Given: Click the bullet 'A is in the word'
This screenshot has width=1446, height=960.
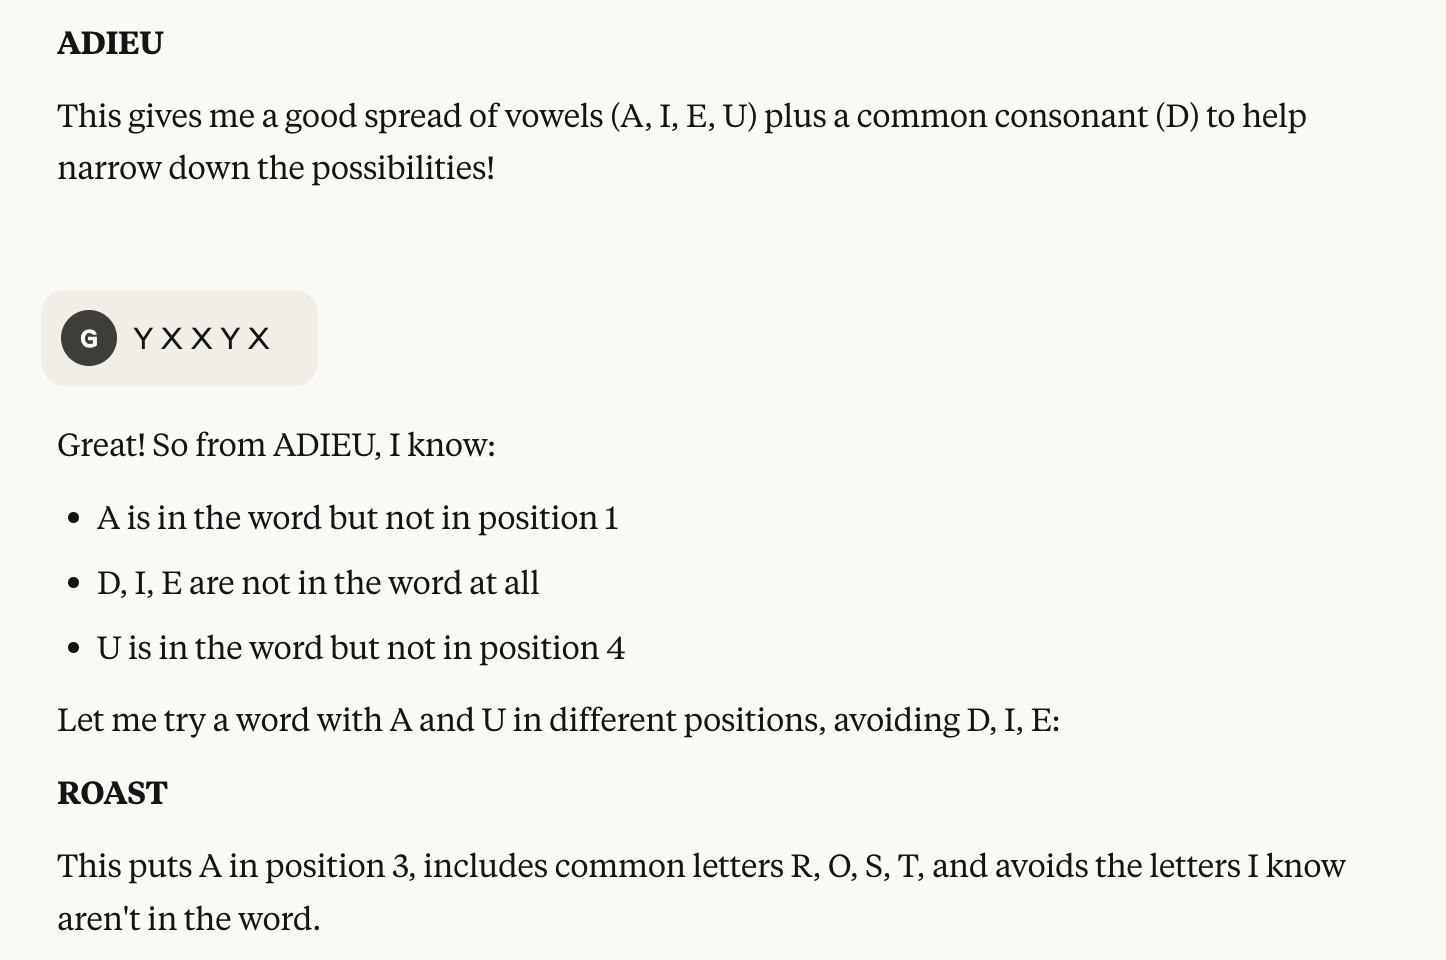Looking at the screenshot, I should tap(357, 518).
